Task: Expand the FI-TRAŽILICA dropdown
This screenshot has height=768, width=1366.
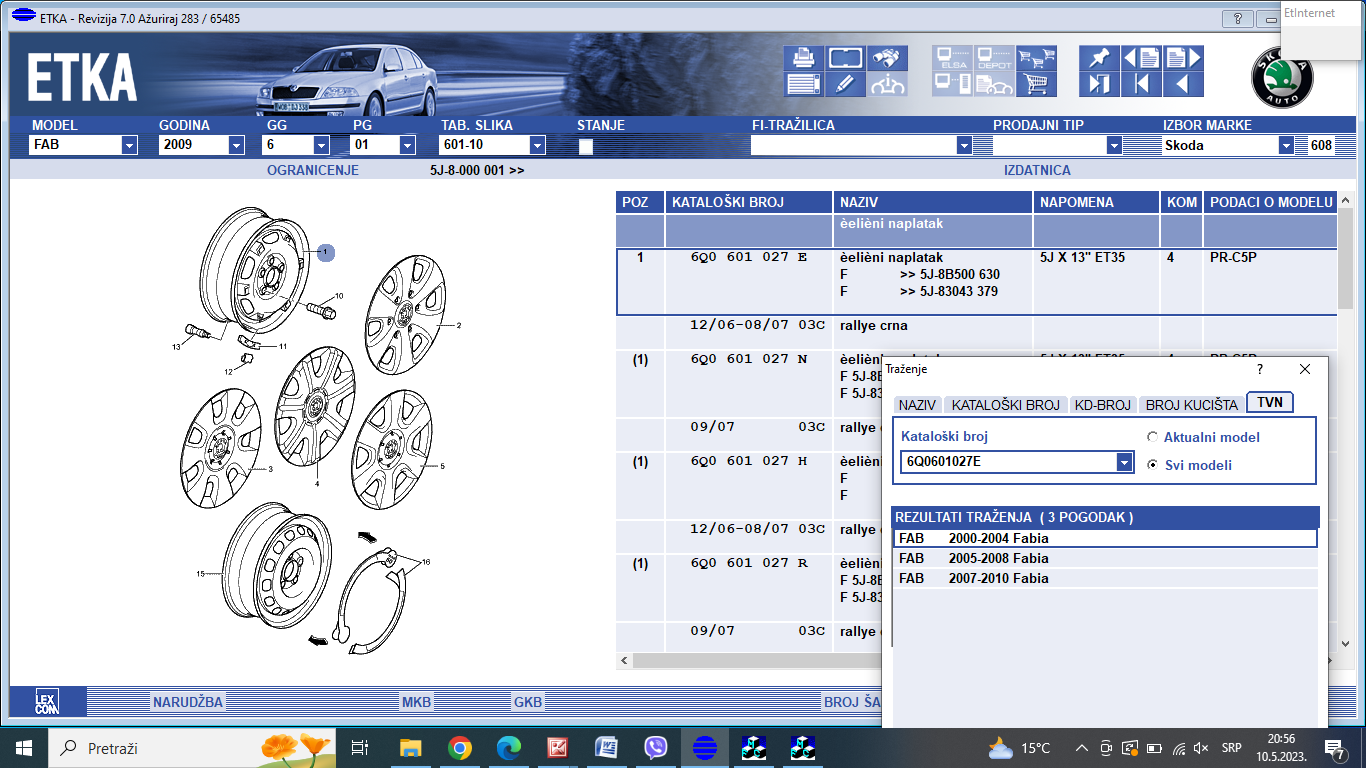Action: coord(964,145)
